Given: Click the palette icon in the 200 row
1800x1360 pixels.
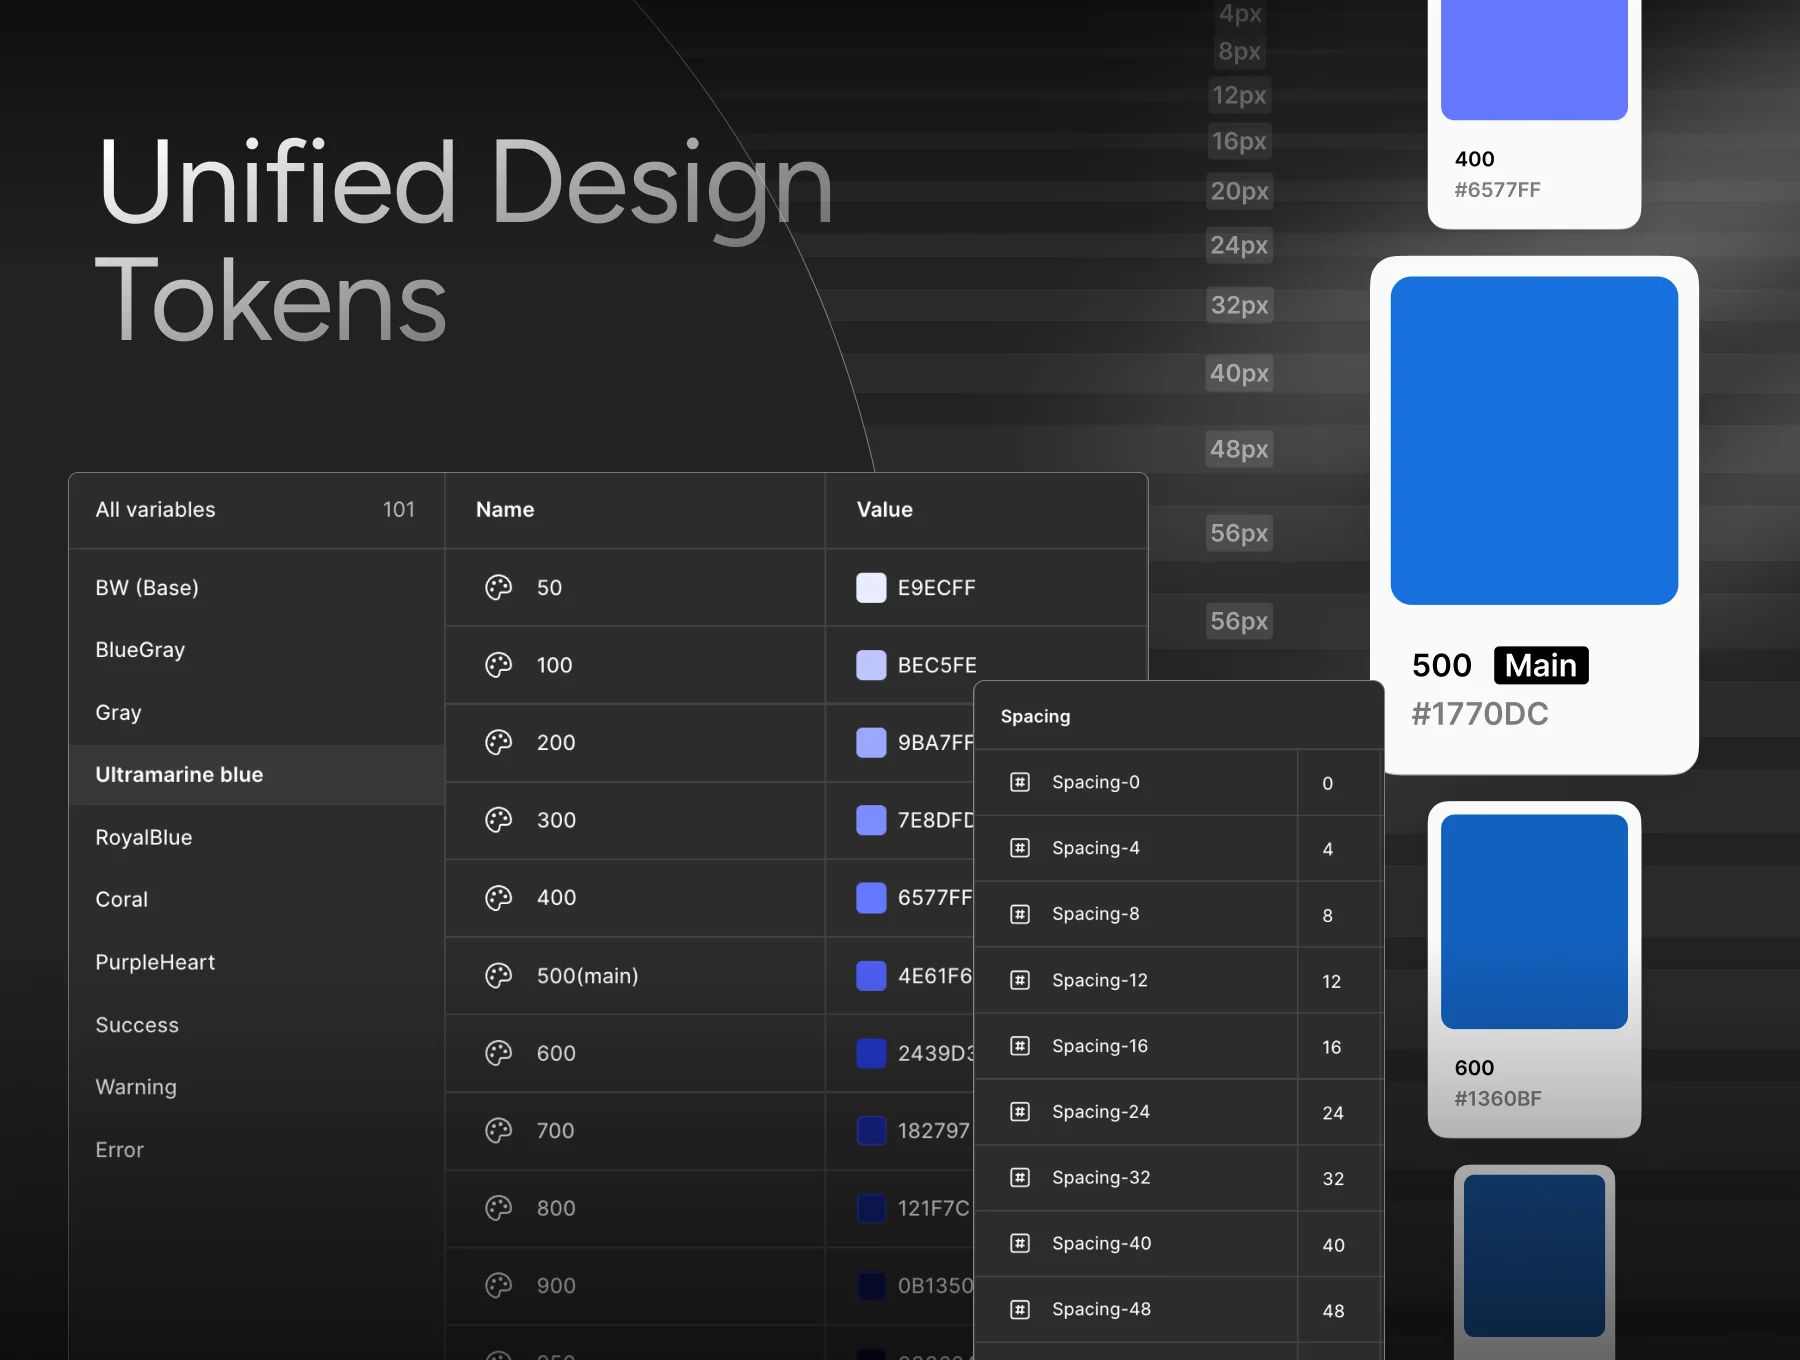Looking at the screenshot, I should tap(498, 742).
